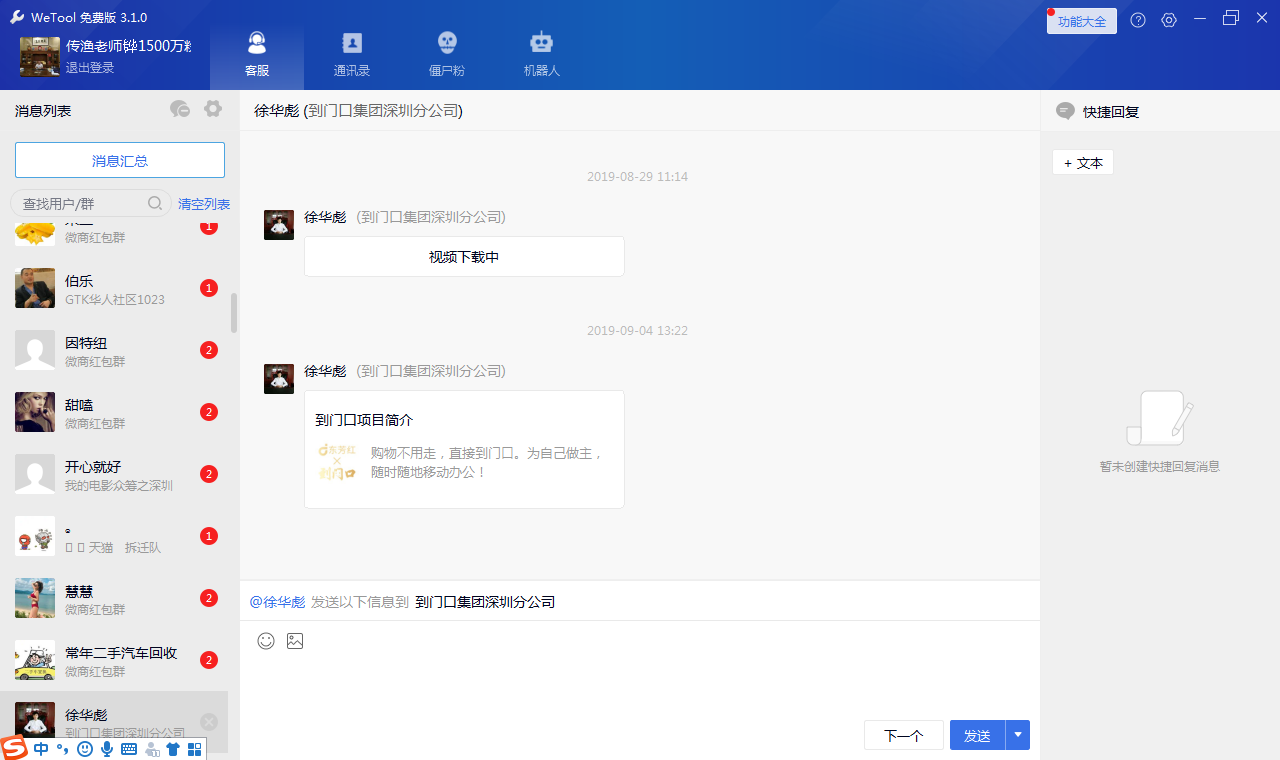Click the unread badge on 因特纽
The width and height of the screenshot is (1280, 760).
tap(209, 350)
